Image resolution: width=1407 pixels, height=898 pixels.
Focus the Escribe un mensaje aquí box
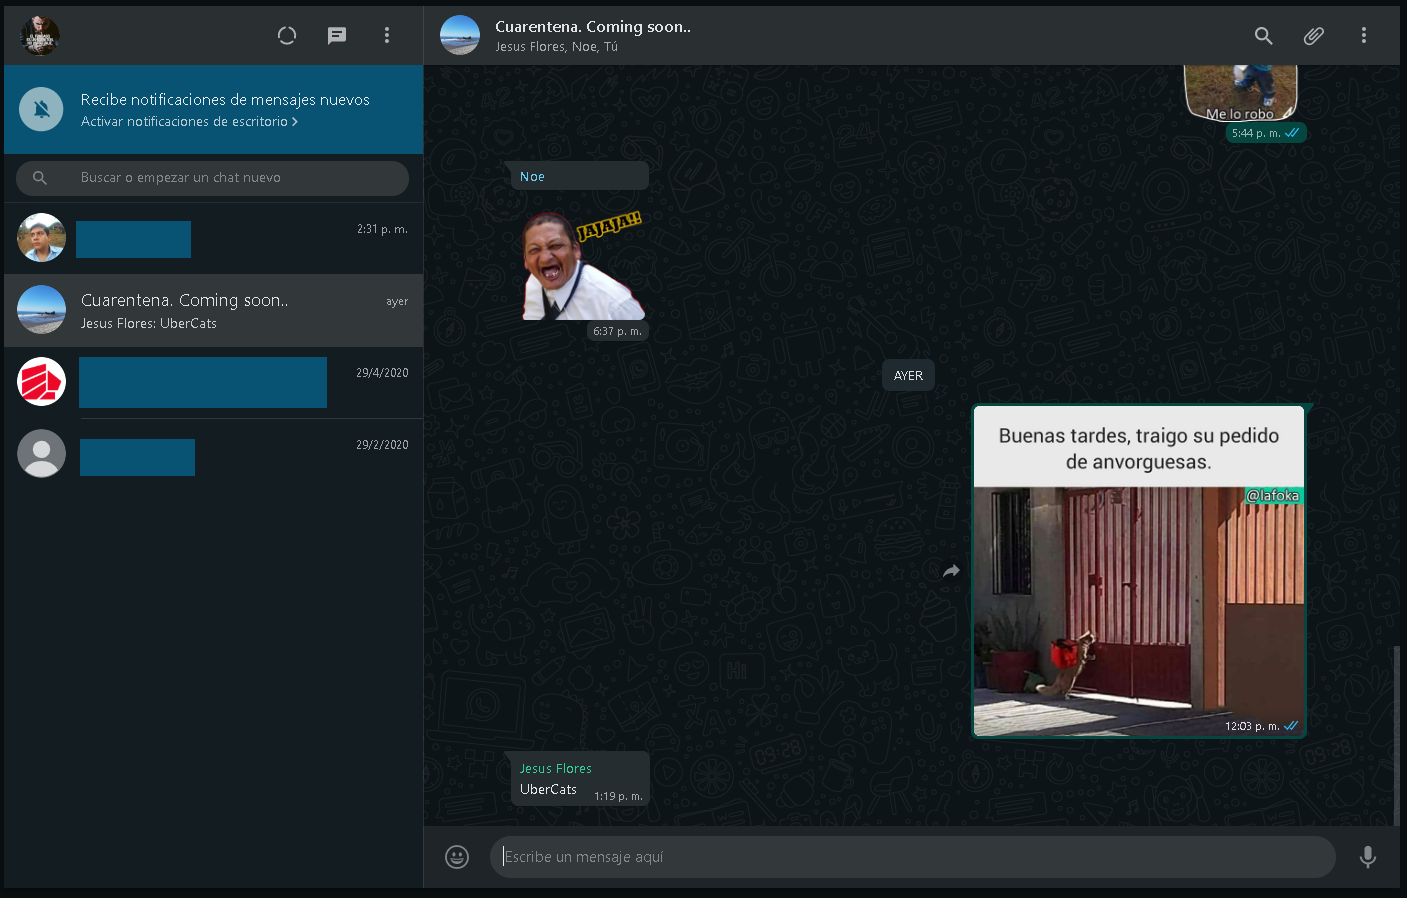912,857
